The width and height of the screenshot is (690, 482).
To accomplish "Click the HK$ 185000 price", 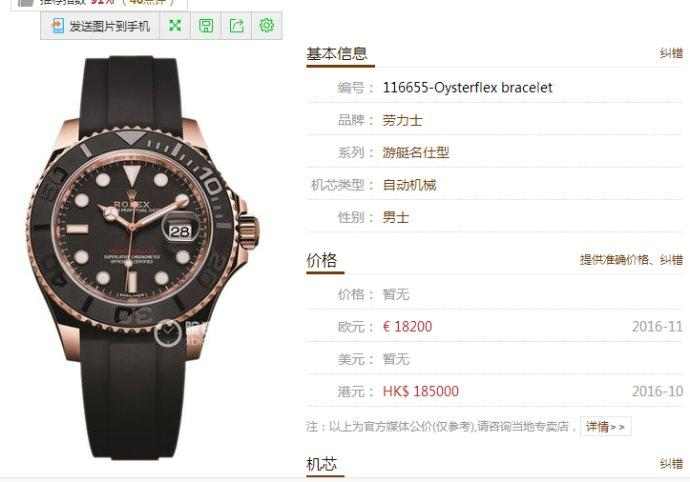I will click(420, 391).
